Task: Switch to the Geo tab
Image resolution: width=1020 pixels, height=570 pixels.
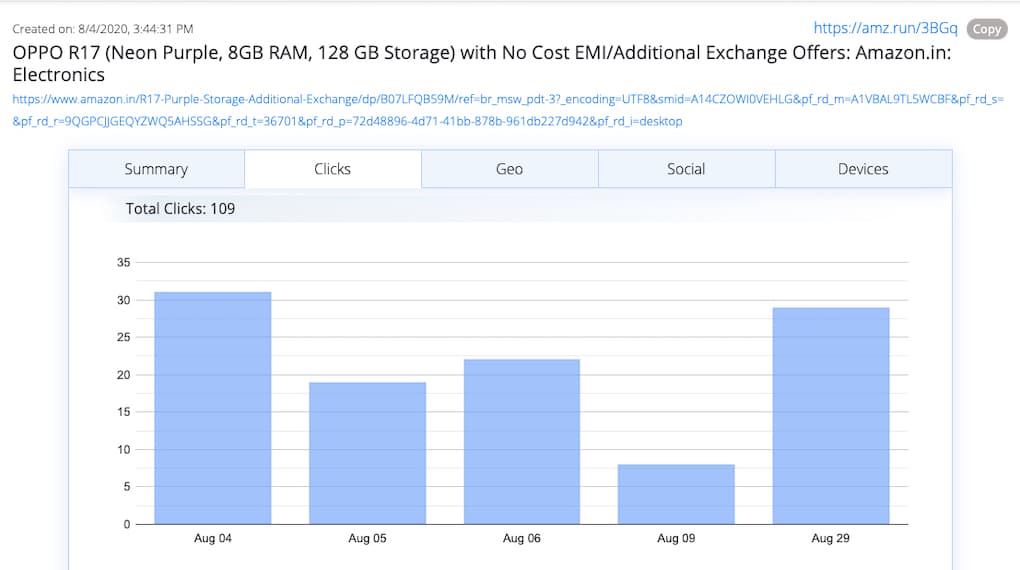Action: 509,169
